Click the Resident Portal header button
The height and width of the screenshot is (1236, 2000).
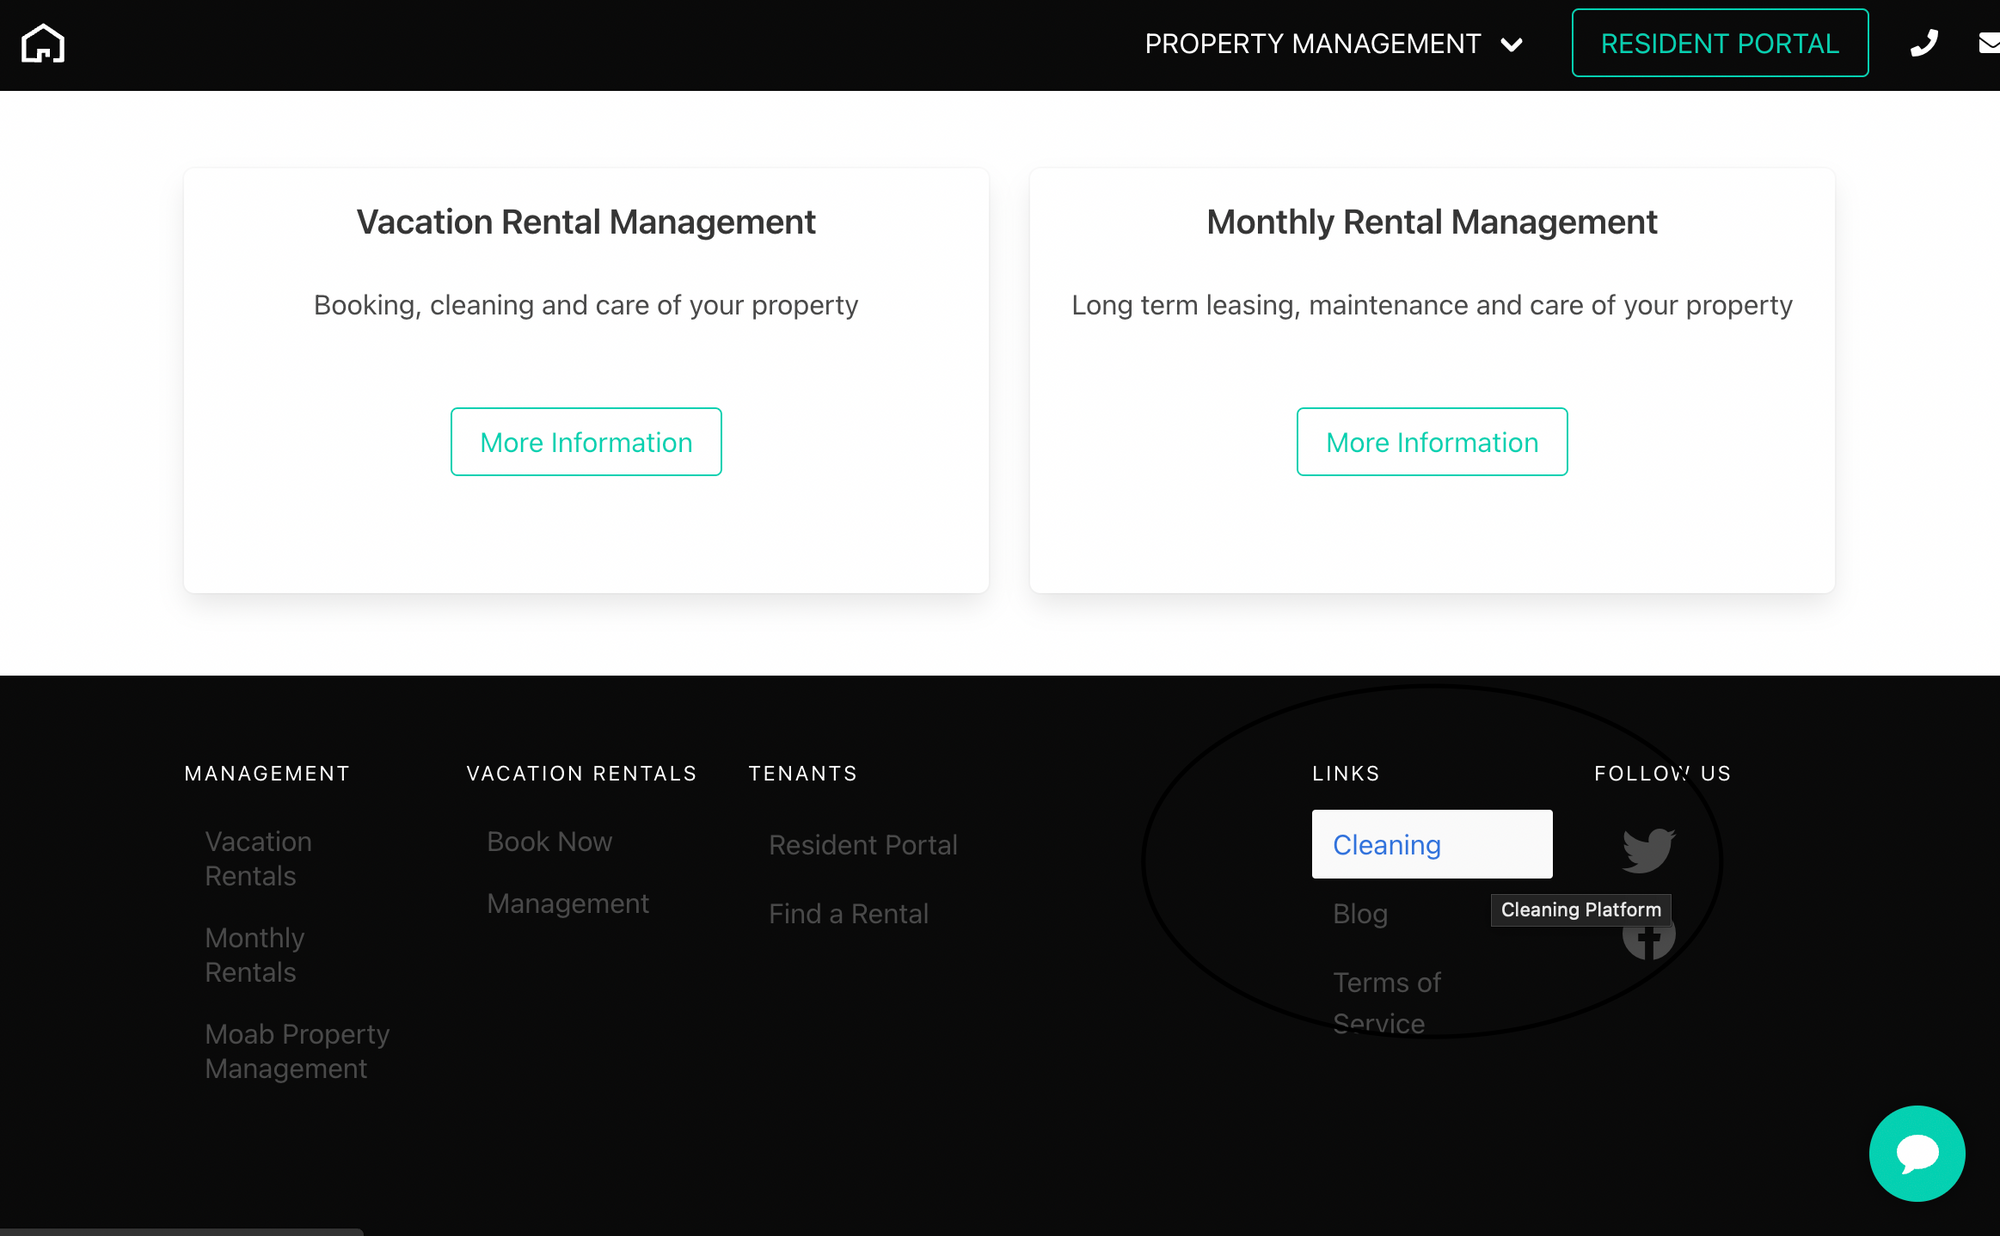(1720, 43)
